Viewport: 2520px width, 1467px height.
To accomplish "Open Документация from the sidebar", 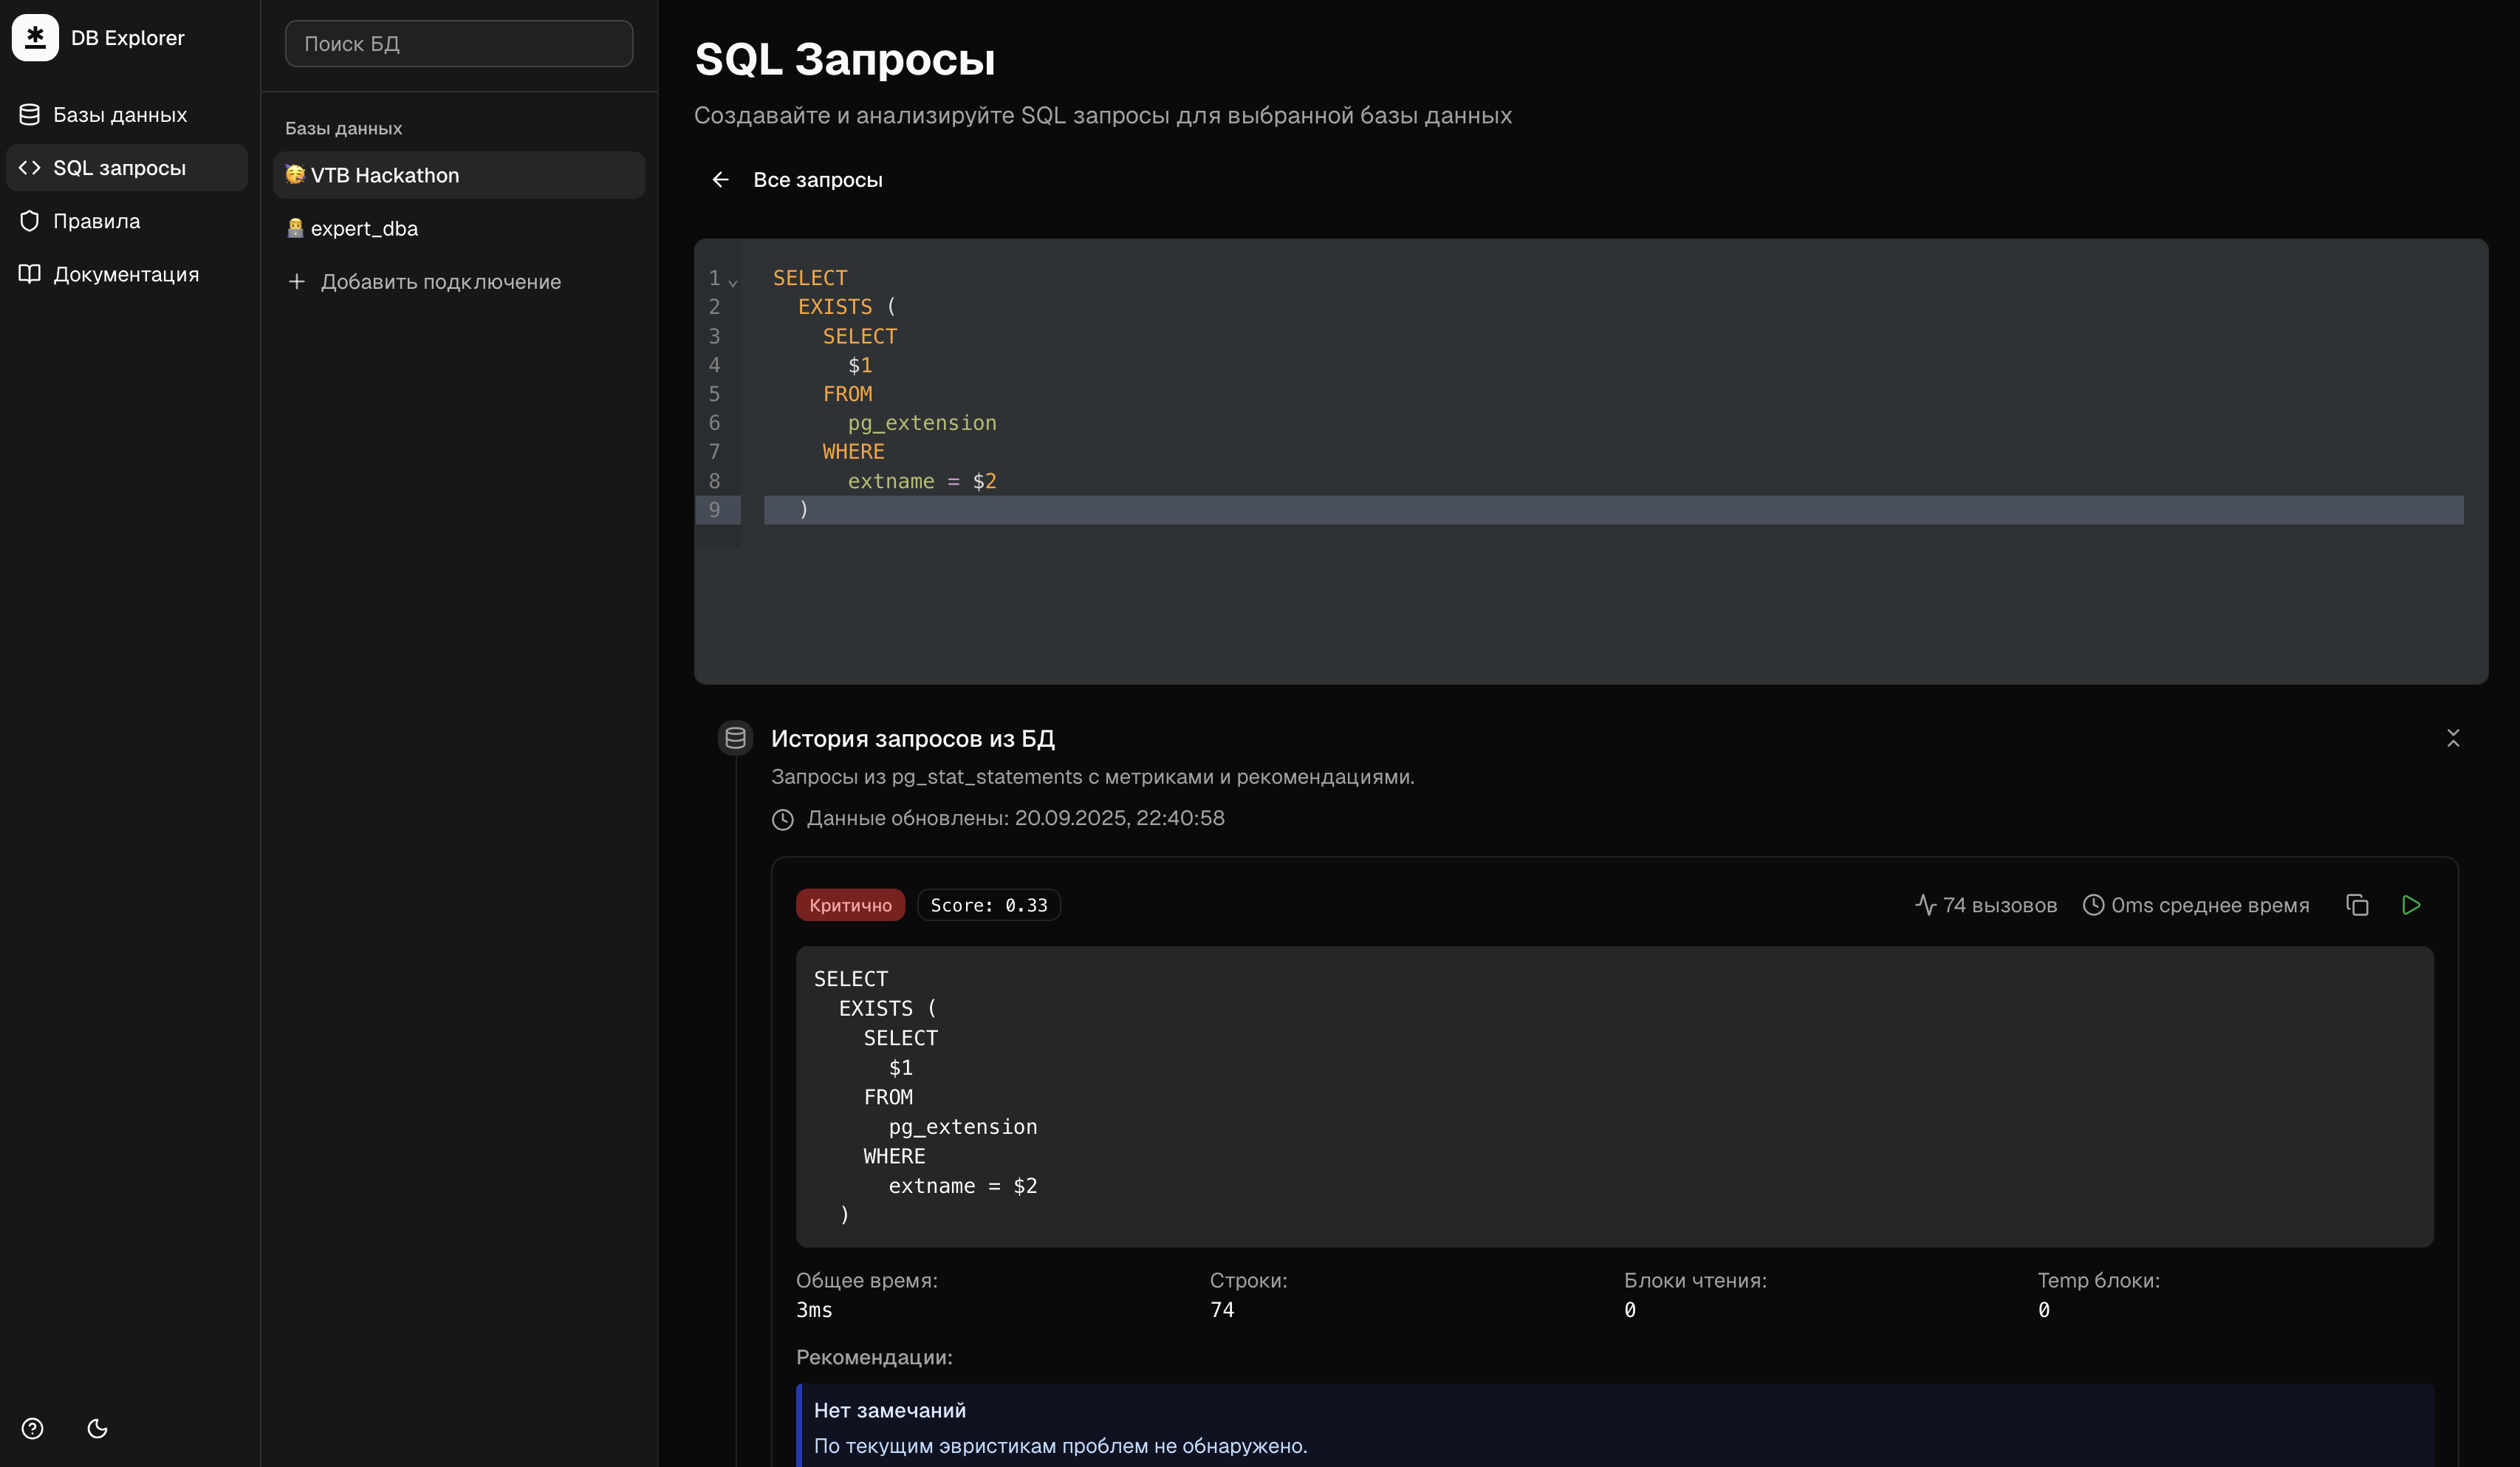I will [x=126, y=274].
